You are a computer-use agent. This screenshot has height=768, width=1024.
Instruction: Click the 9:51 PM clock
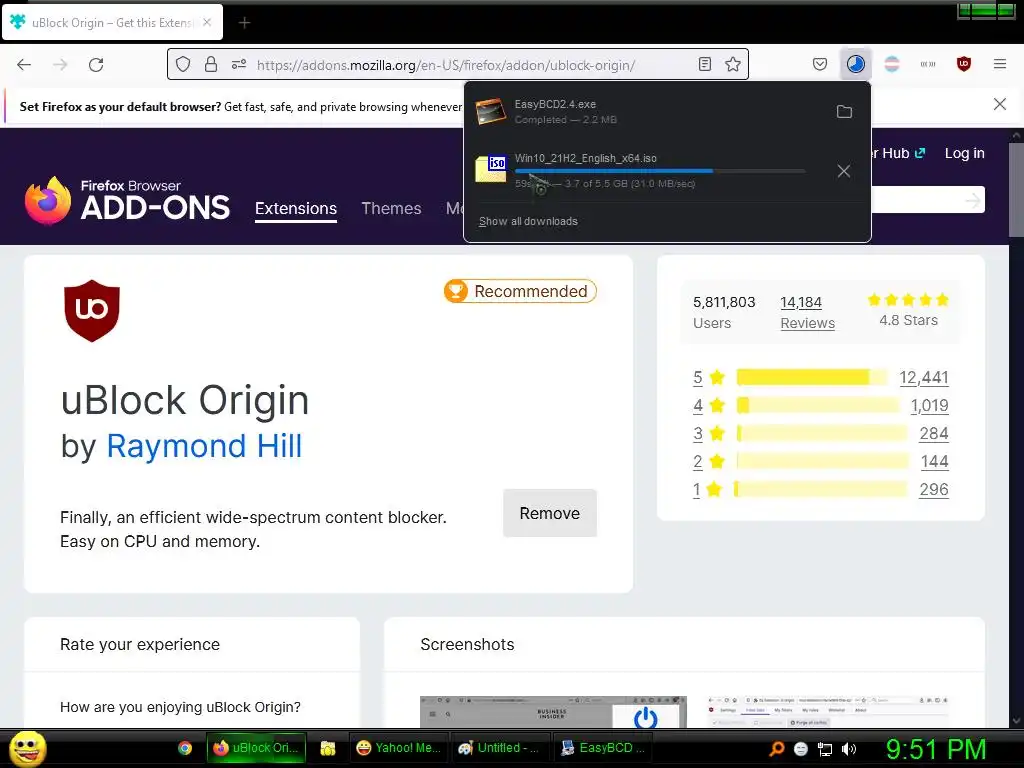point(936,749)
